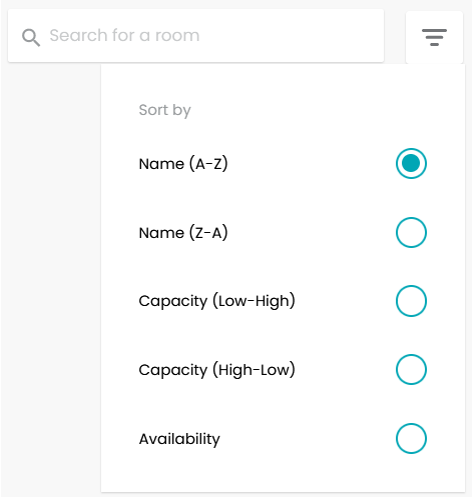Pick the Capacity (Low-High) label text
Screen dimensions: 472x497
point(217,301)
